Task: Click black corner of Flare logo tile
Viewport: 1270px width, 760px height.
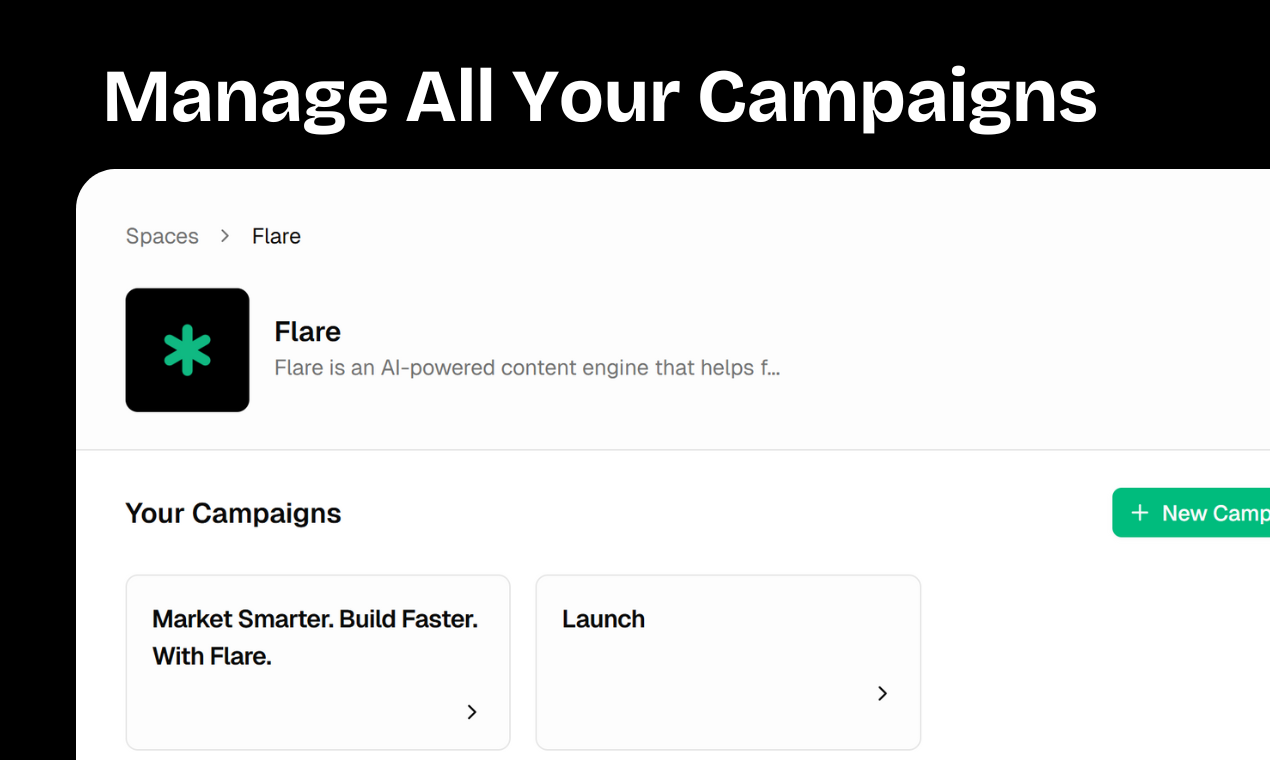Action: point(137,300)
